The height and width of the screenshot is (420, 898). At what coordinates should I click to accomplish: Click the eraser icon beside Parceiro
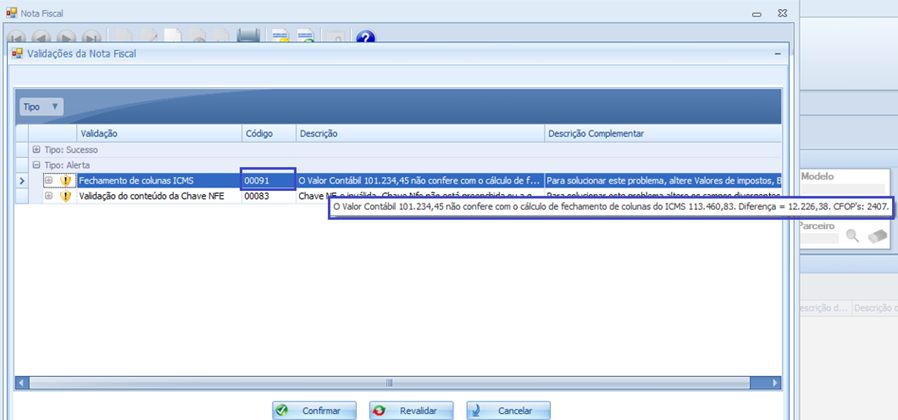pos(878,236)
